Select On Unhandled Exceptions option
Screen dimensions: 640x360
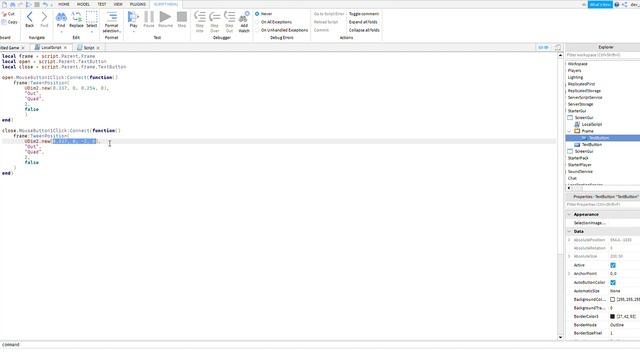click(282, 30)
